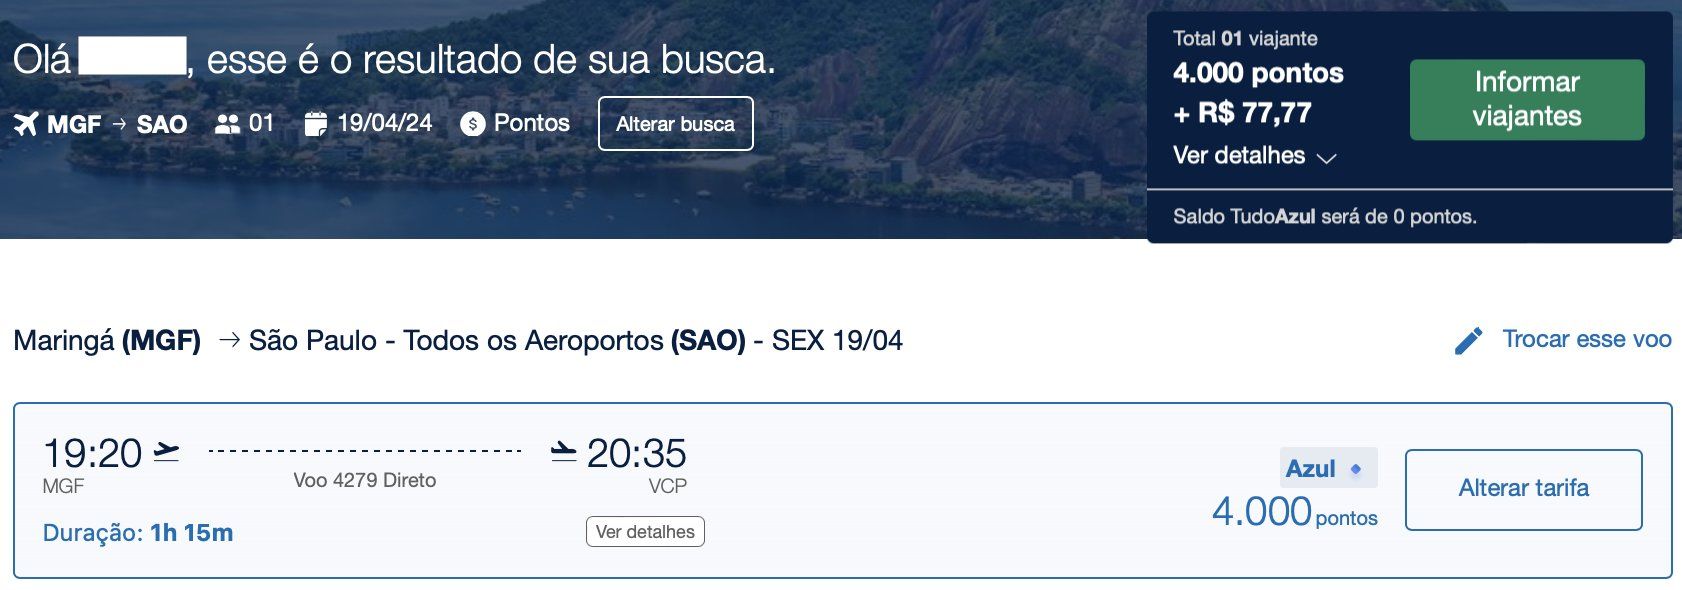Image resolution: width=1682 pixels, height=590 pixels.
Task: Click the calendar icon beside 19/04/24
Action: point(315,124)
